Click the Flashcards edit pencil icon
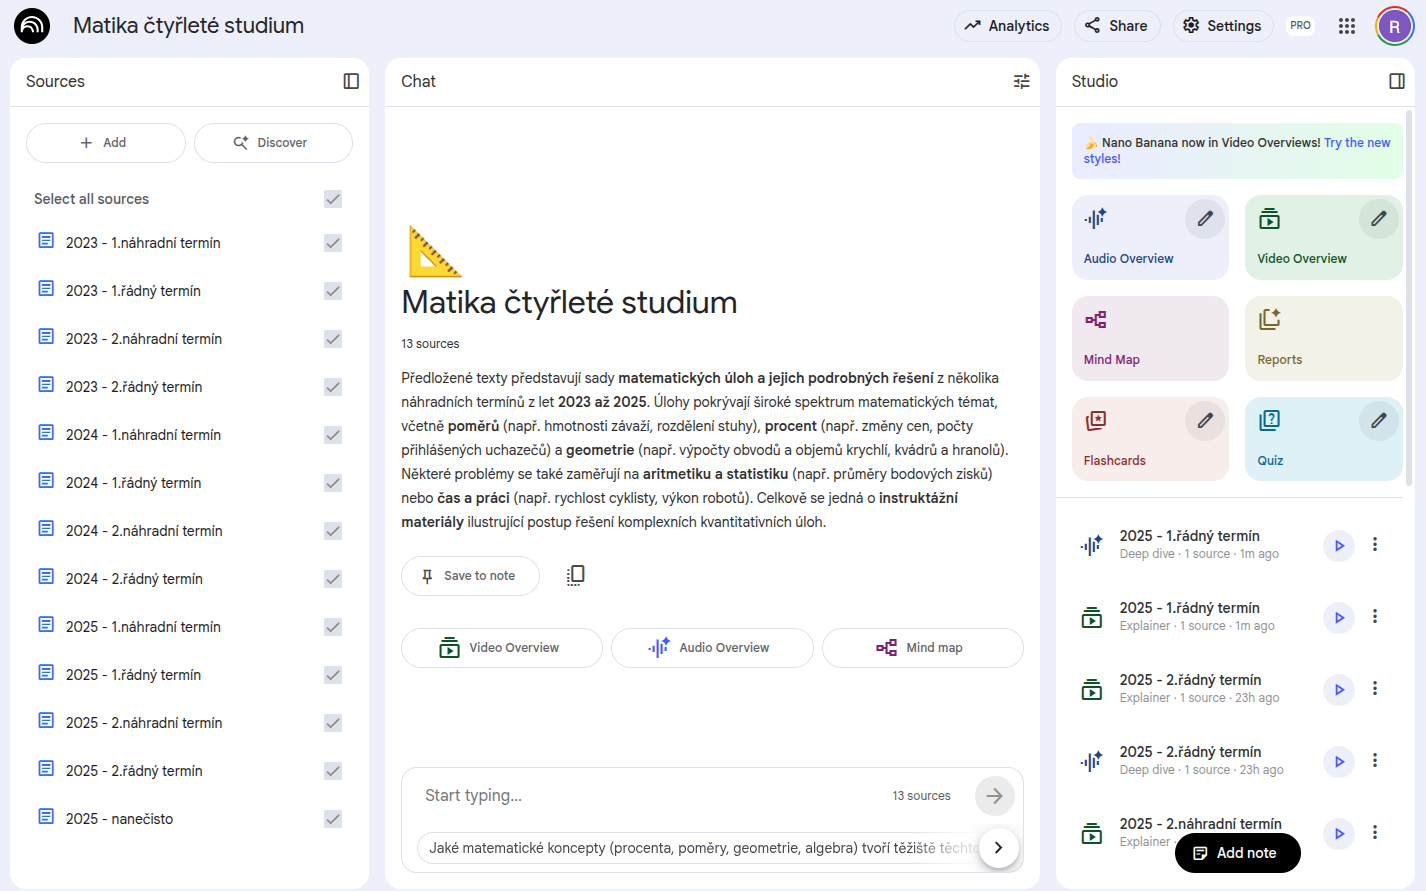 click(x=1205, y=420)
